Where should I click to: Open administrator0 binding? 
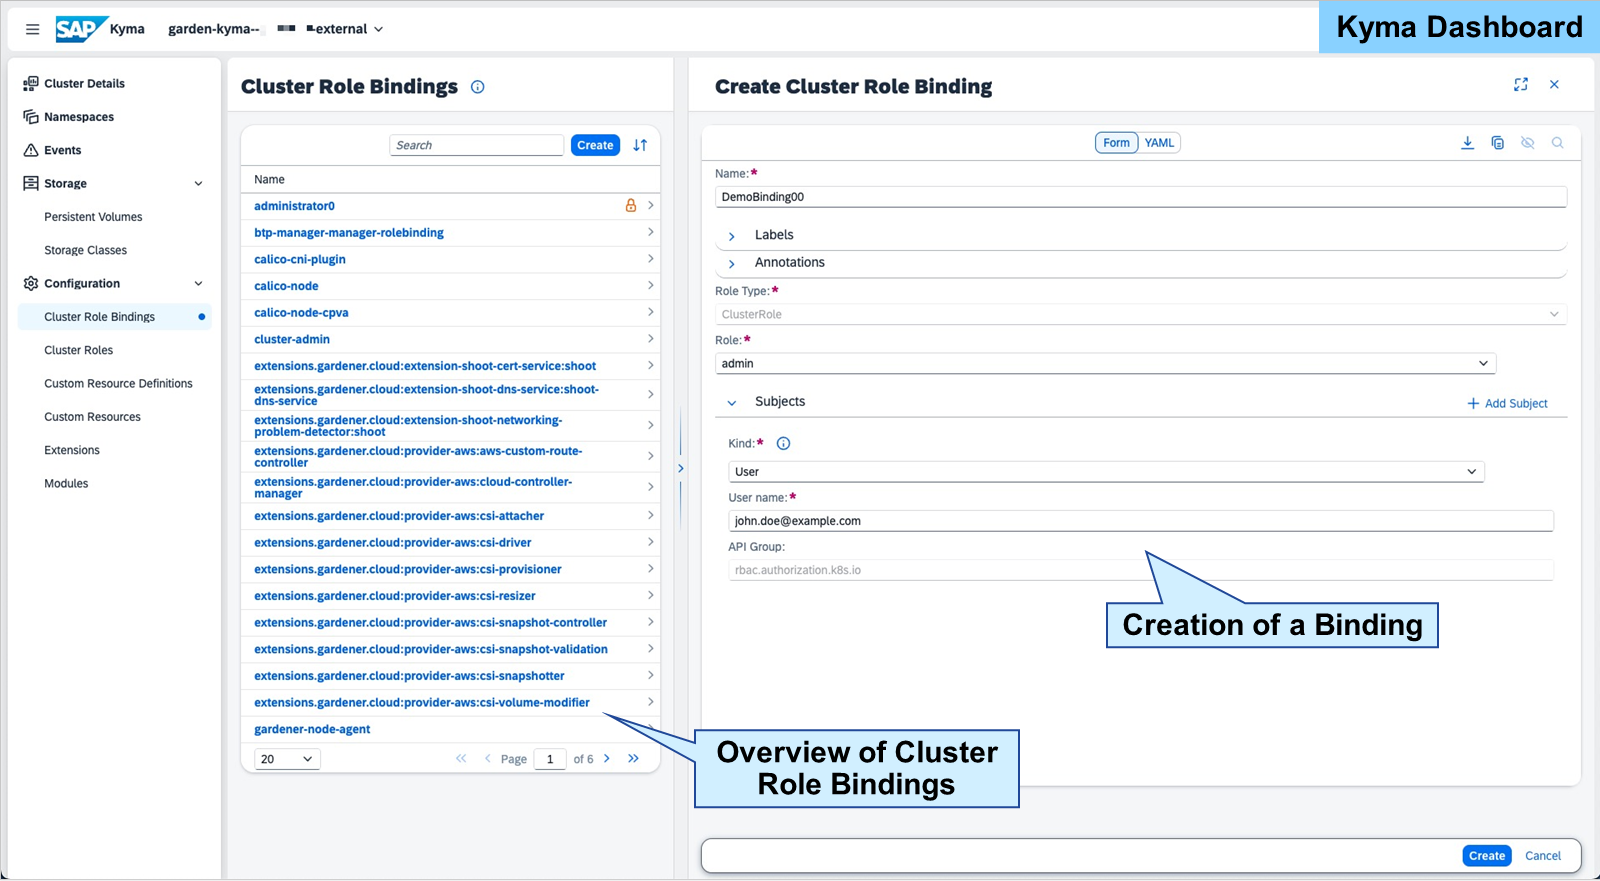coord(294,206)
